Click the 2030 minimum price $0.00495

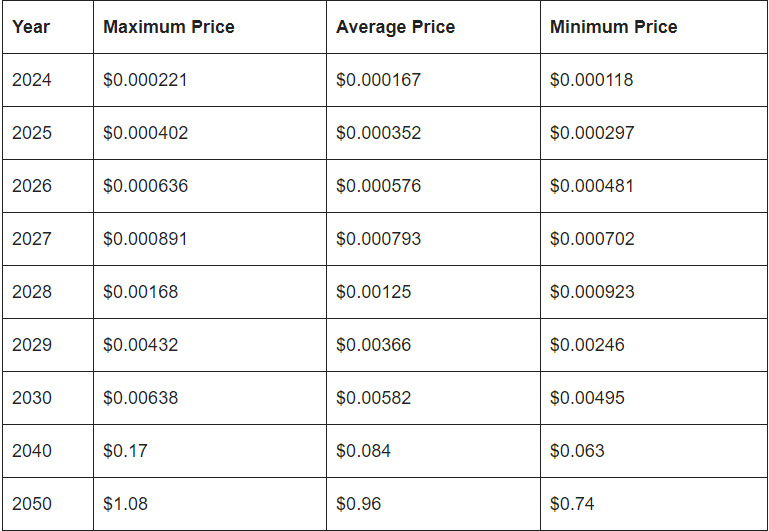tap(587, 398)
